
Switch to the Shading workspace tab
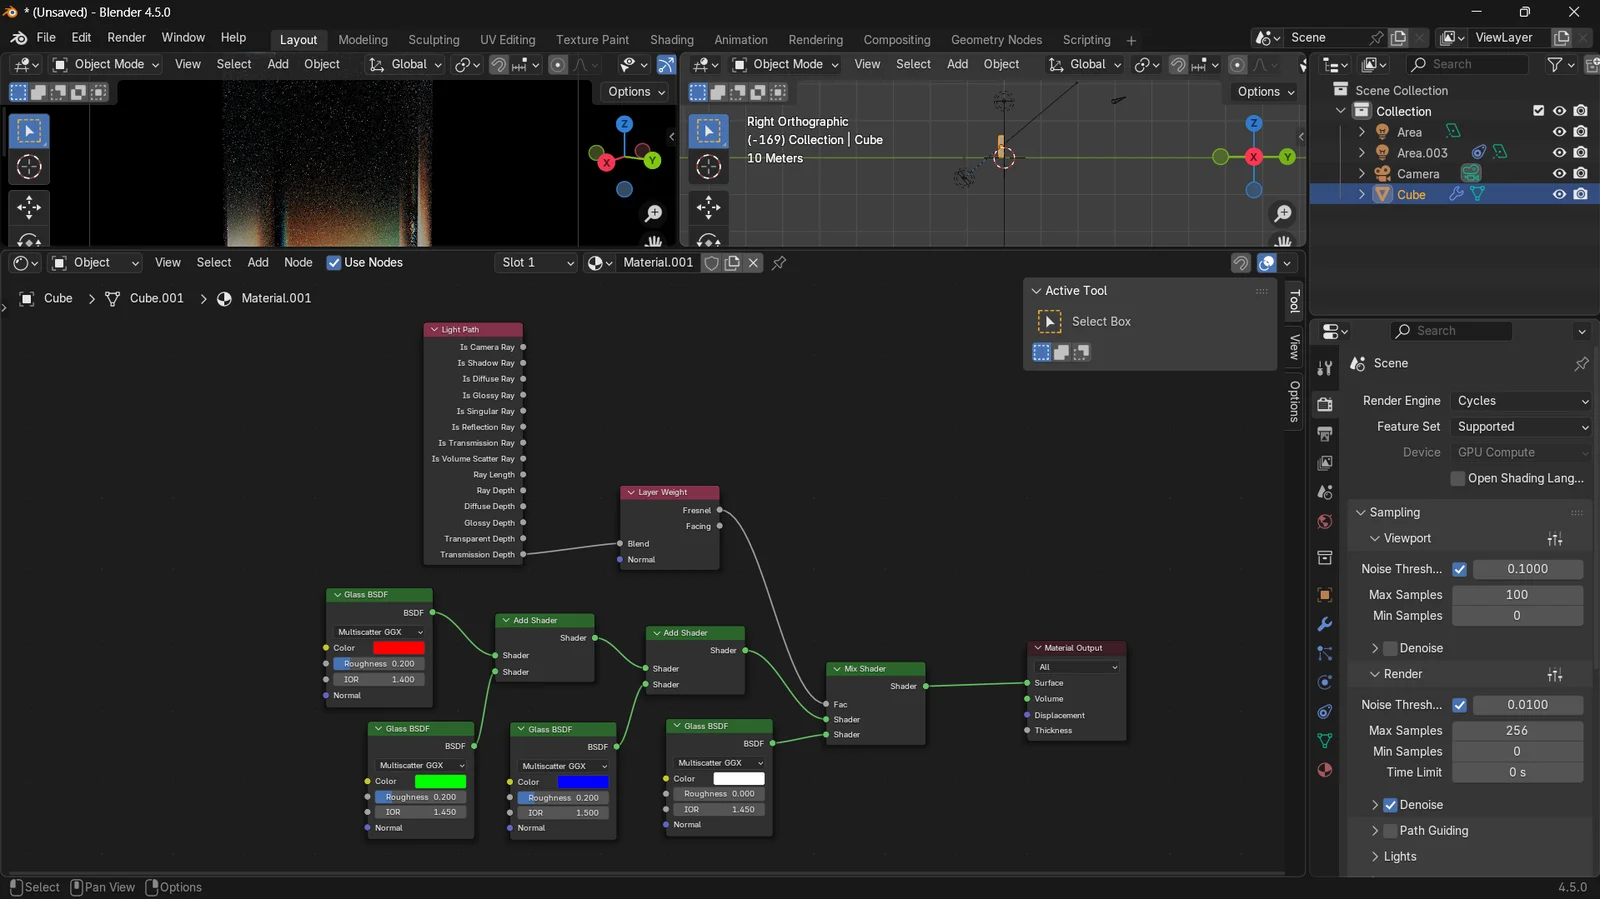pos(671,40)
